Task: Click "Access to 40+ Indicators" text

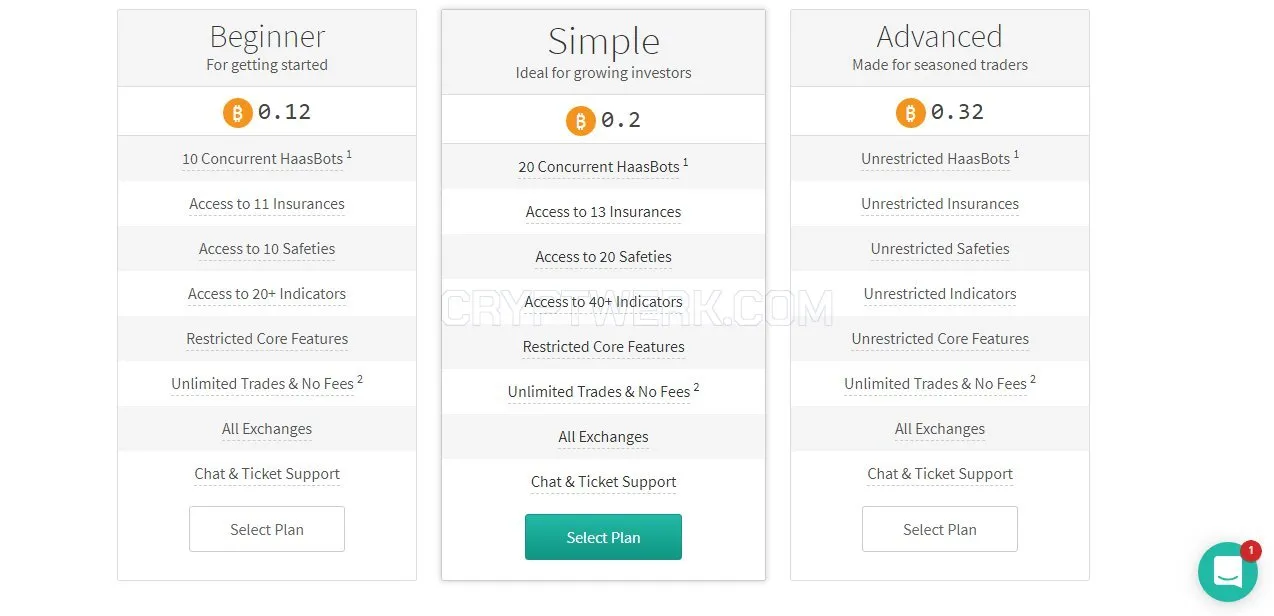Action: 603,302
